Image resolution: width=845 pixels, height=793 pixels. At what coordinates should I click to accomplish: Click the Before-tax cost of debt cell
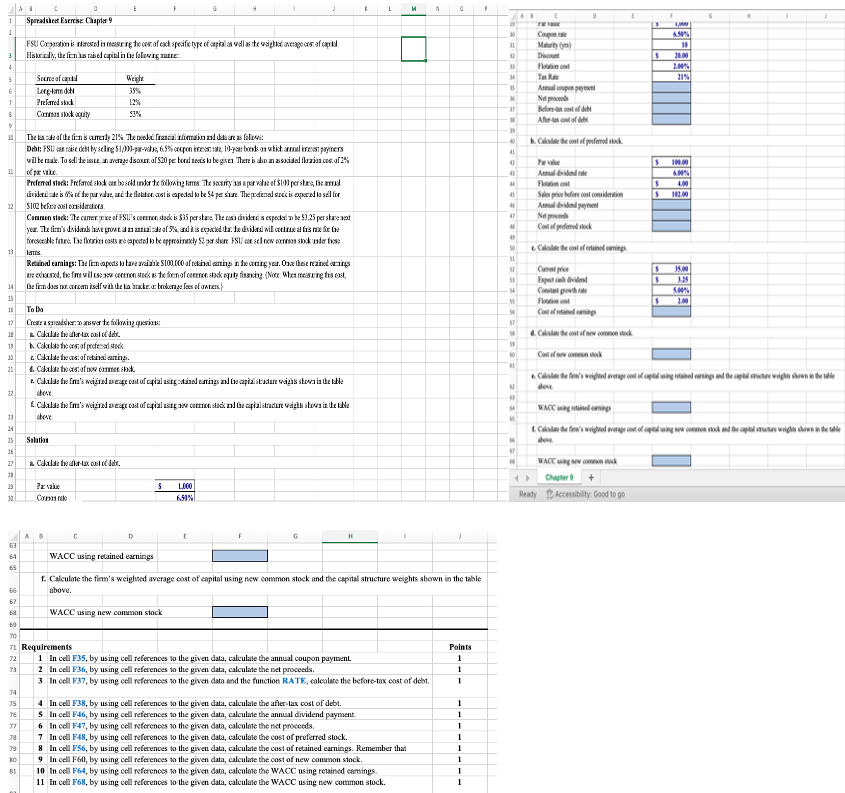click(x=672, y=109)
